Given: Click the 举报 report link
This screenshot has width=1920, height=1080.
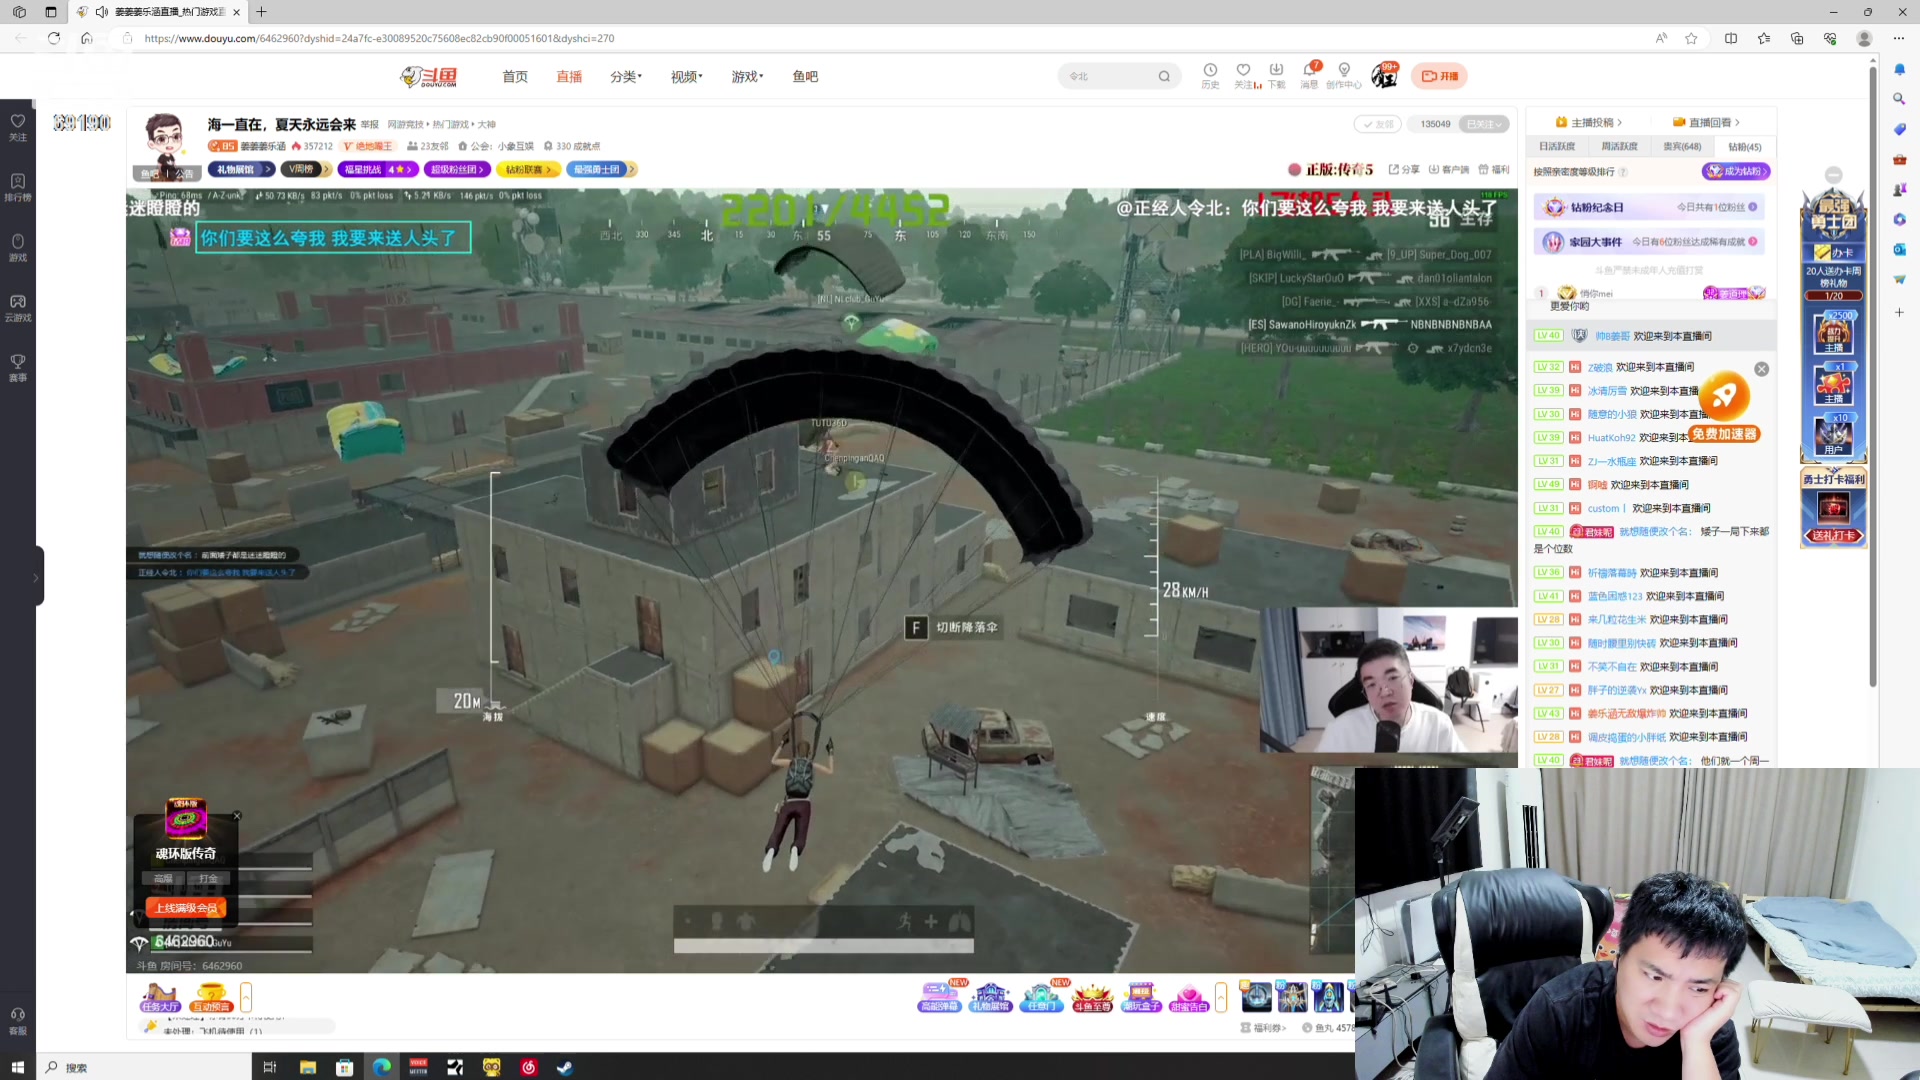Looking at the screenshot, I should tap(370, 125).
